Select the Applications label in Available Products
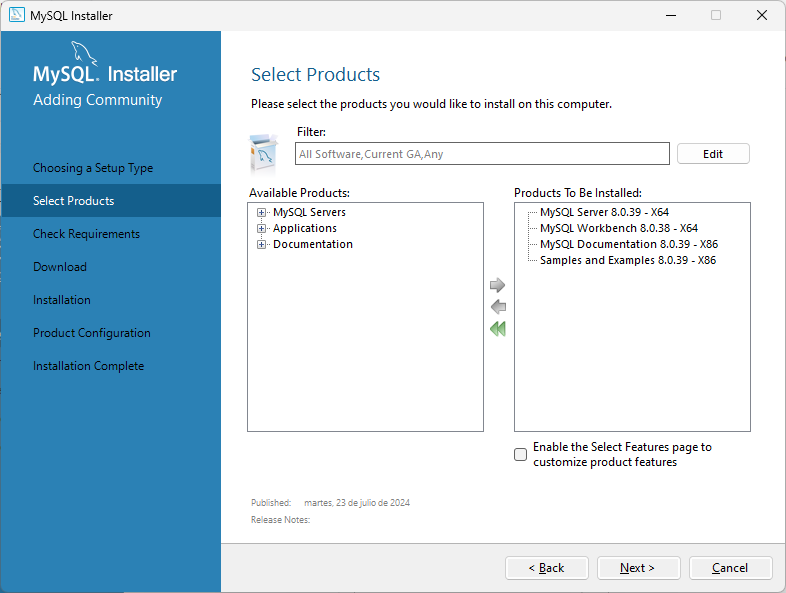 (305, 228)
